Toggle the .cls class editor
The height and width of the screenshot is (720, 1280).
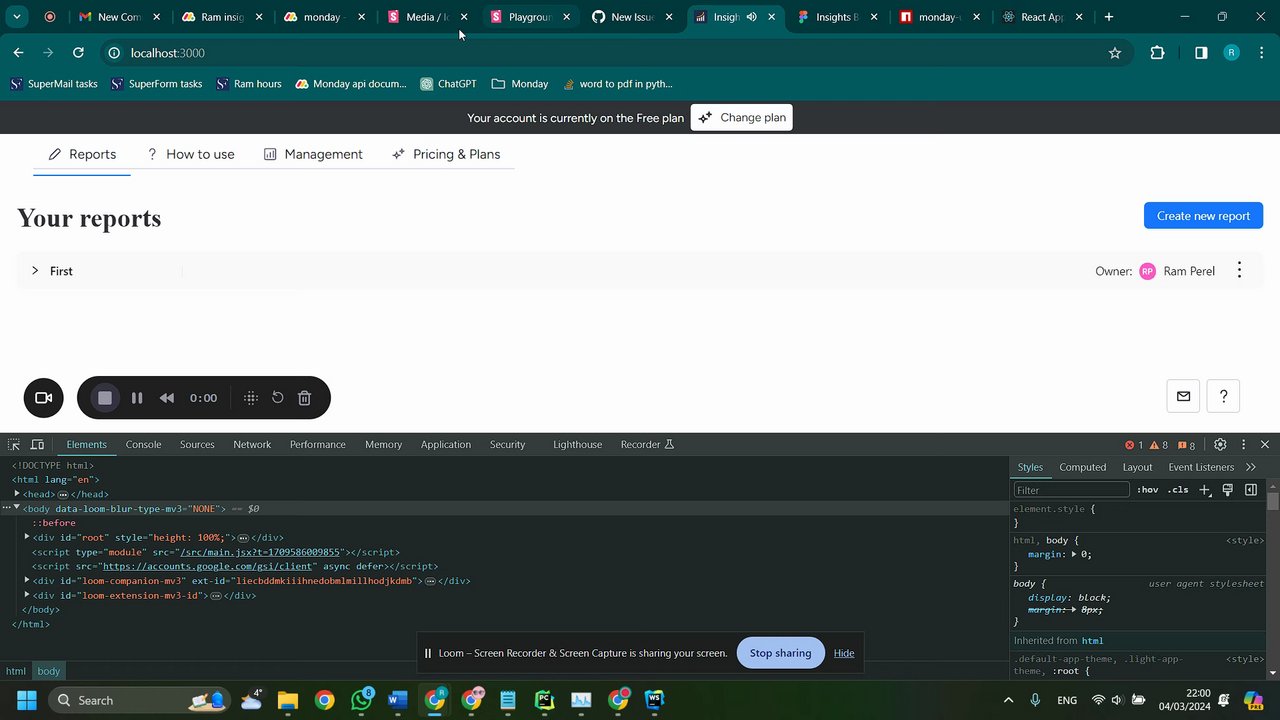(x=1179, y=490)
